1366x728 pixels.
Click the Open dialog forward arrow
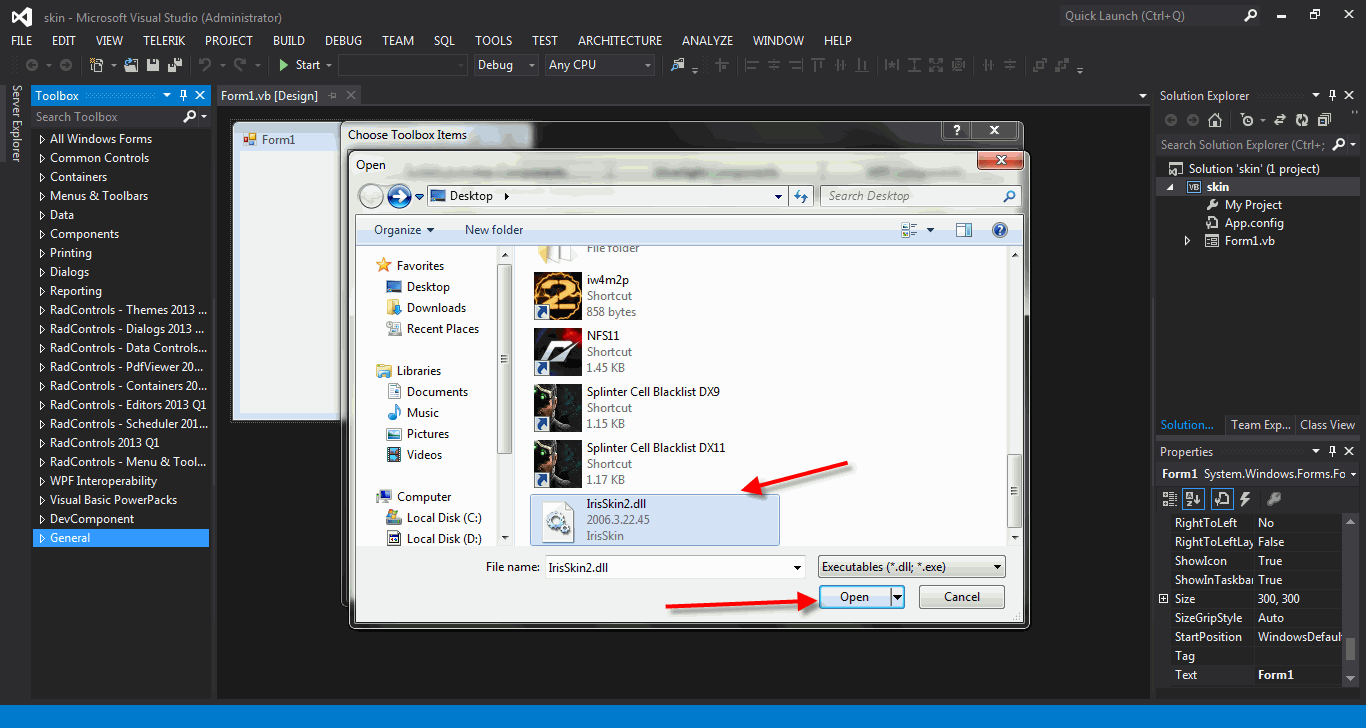pyautogui.click(x=399, y=196)
